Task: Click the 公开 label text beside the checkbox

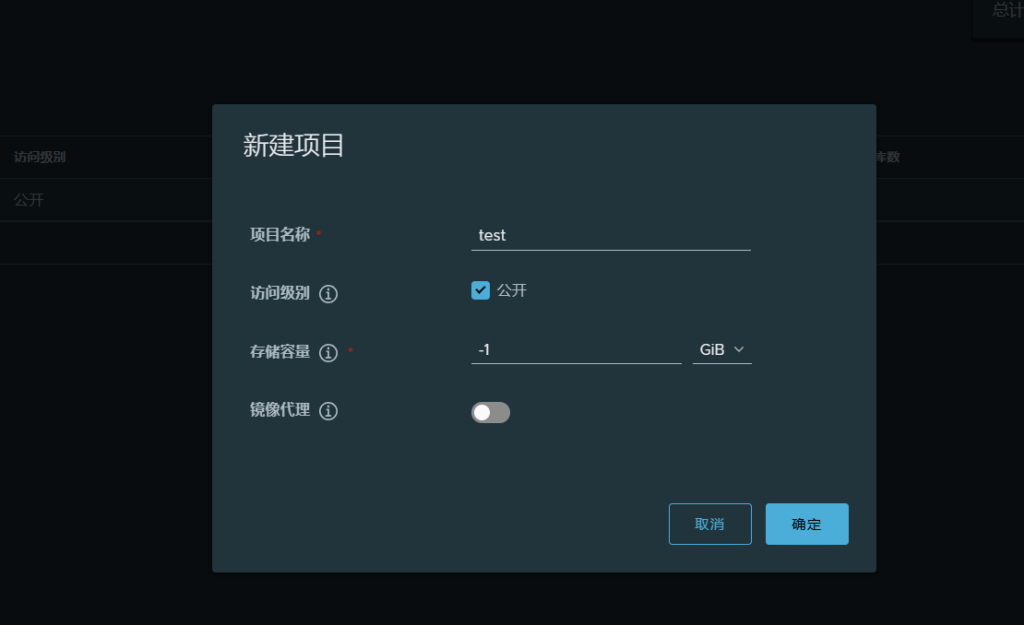Action: (x=512, y=291)
